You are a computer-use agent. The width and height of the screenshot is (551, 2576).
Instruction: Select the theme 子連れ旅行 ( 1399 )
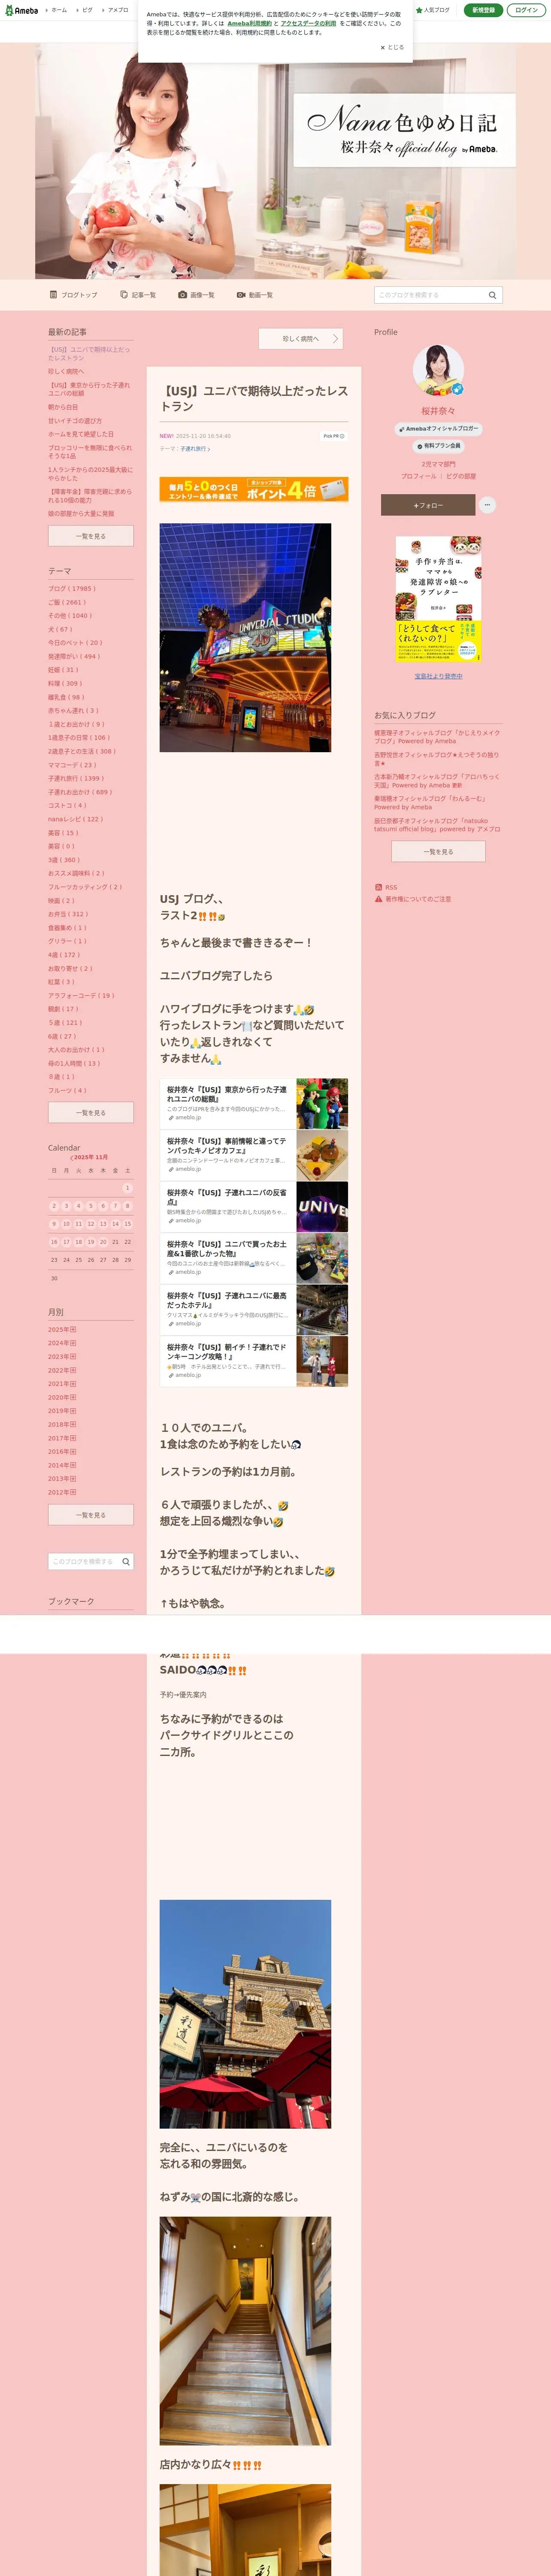coord(76,778)
